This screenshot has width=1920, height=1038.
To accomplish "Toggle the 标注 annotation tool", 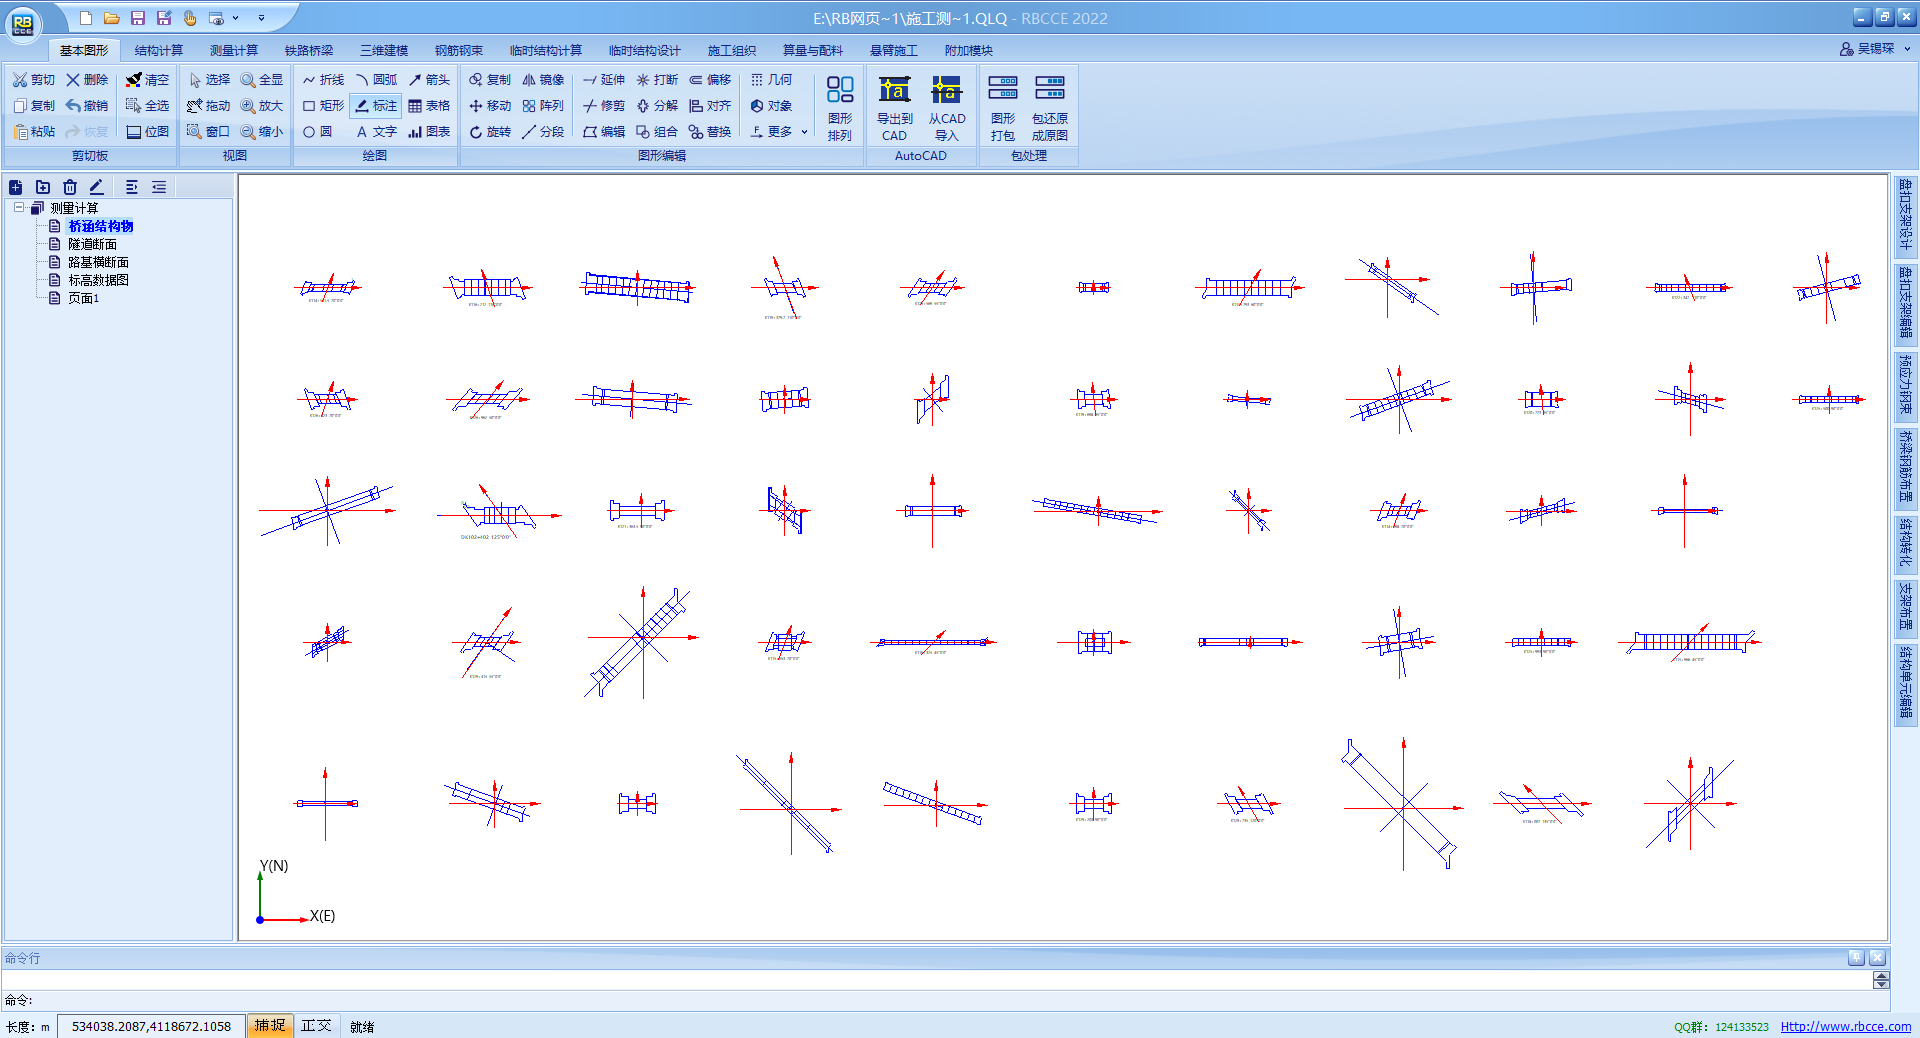I will [x=376, y=106].
